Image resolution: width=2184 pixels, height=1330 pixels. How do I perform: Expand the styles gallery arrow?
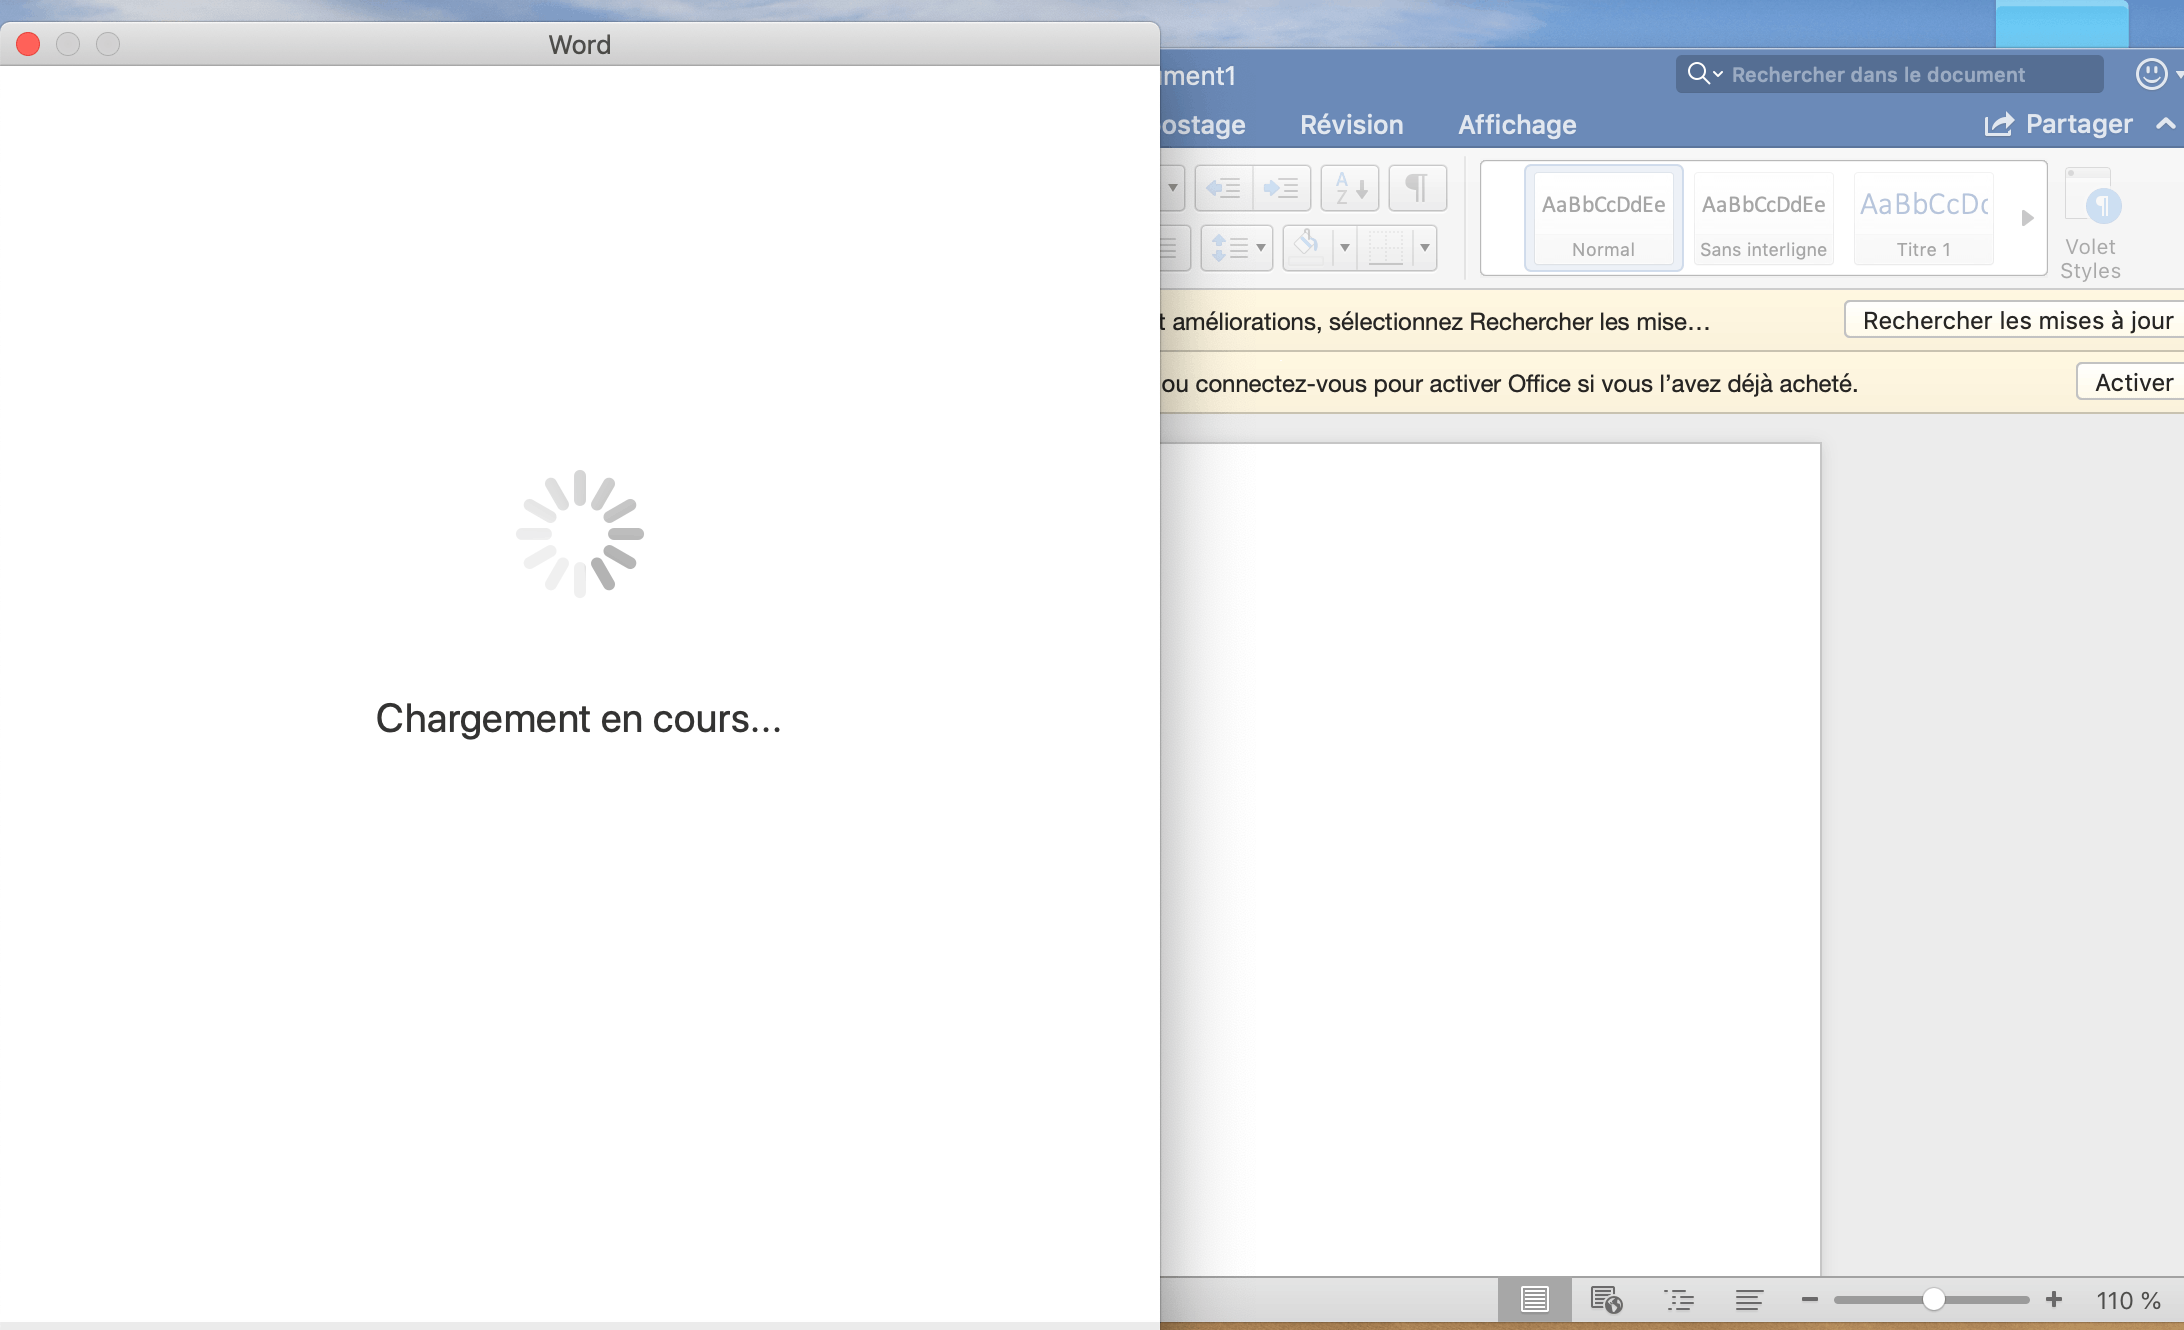coord(2028,218)
